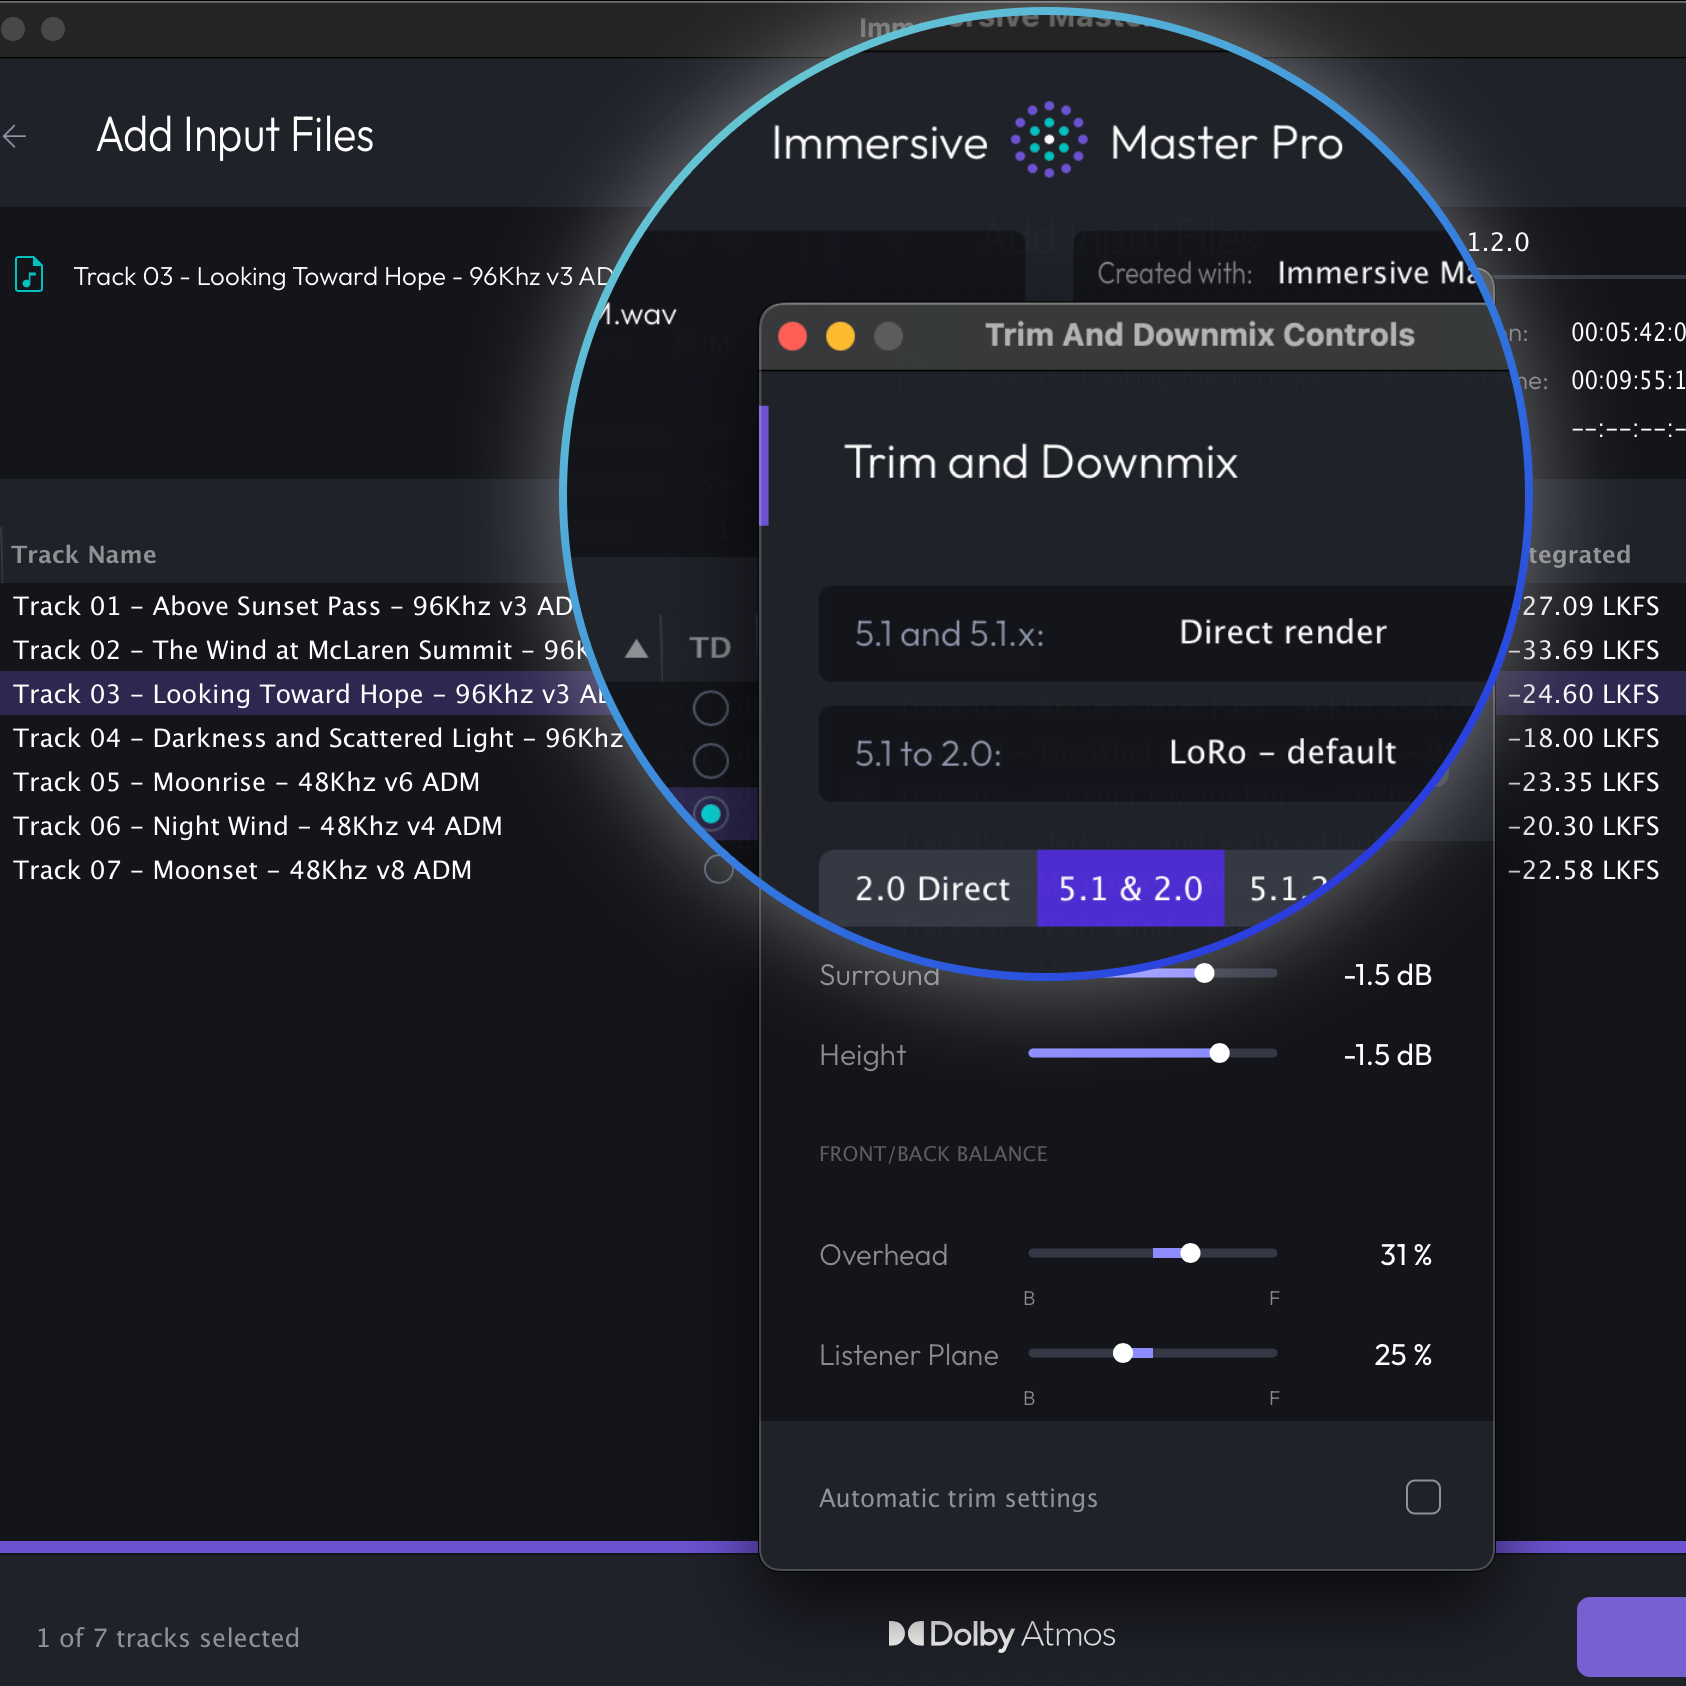Screen dimensions: 1686x1686
Task: Click the Listener Plane 25 % value
Action: (1403, 1355)
